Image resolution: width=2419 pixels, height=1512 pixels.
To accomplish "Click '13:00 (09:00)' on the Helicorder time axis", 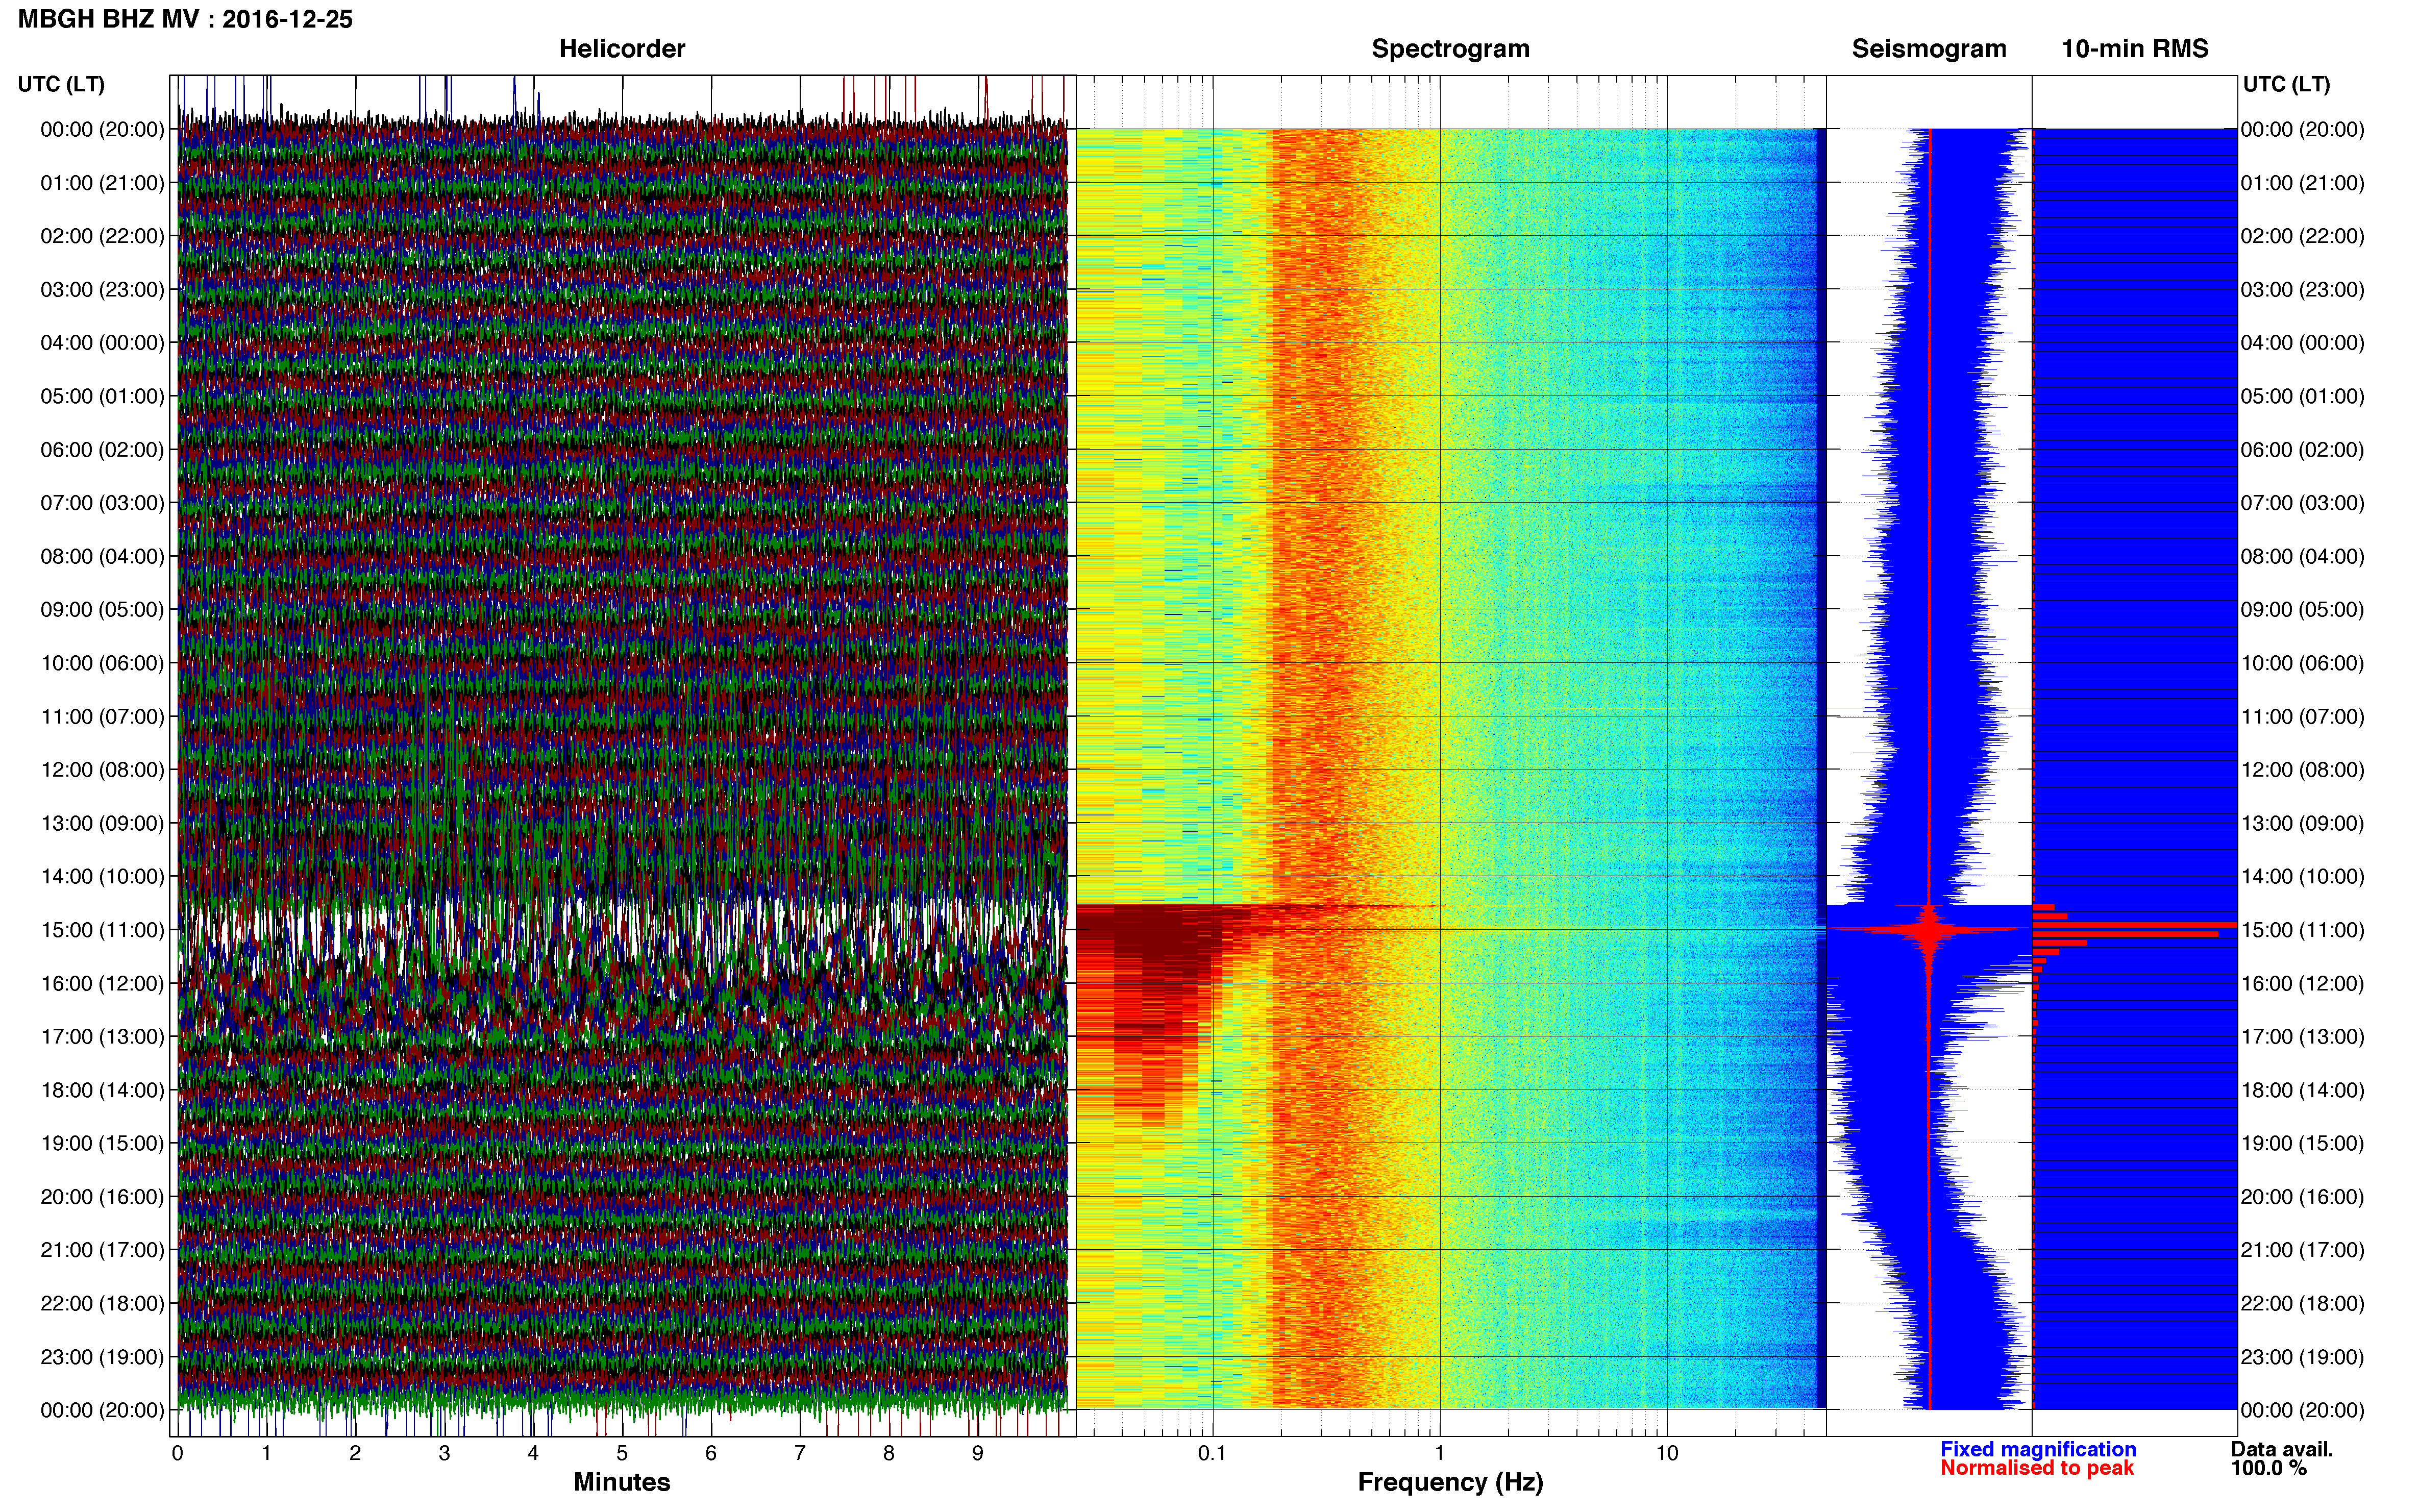I will 102,823.
